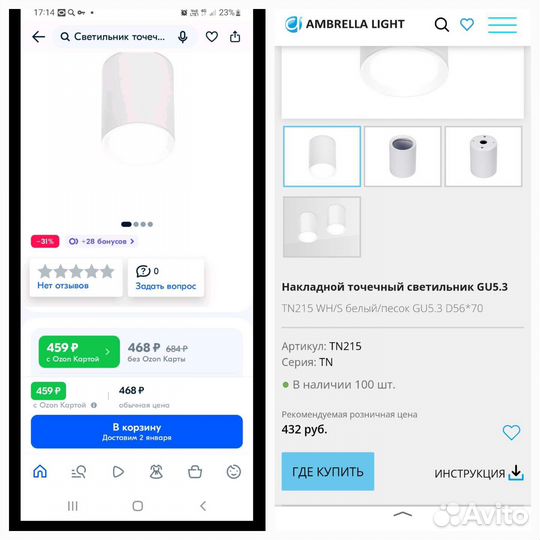Click the ГДЕ КУПИТЬ button
Screen dimensions: 540x540
pos(328,471)
